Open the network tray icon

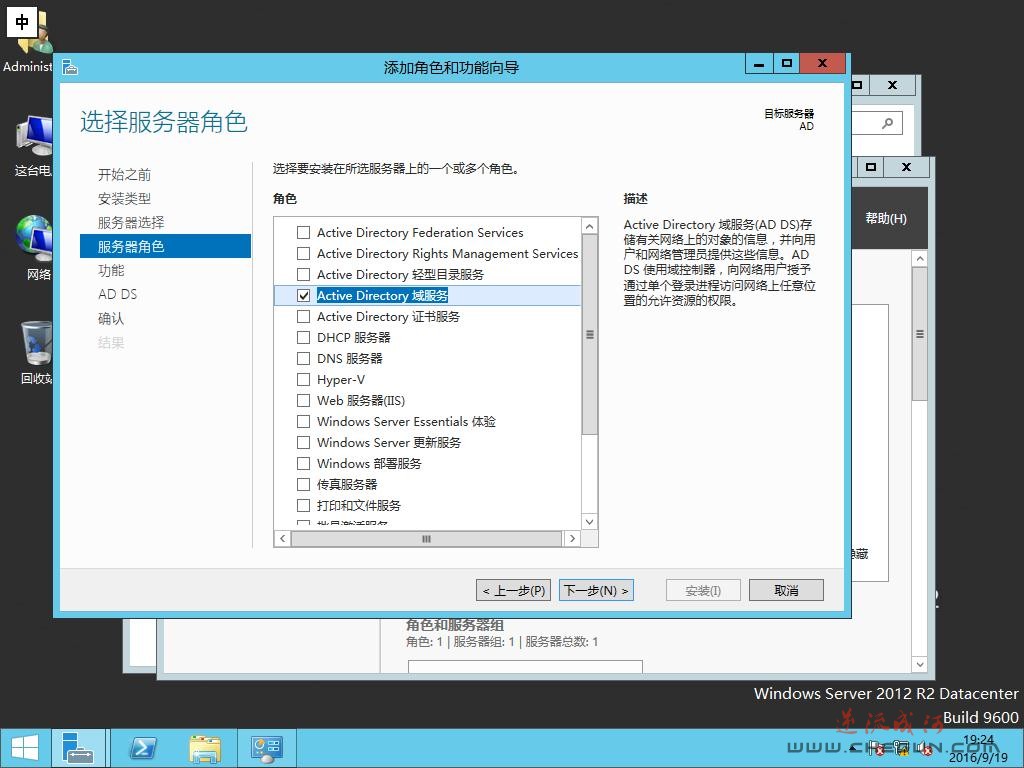(x=901, y=747)
